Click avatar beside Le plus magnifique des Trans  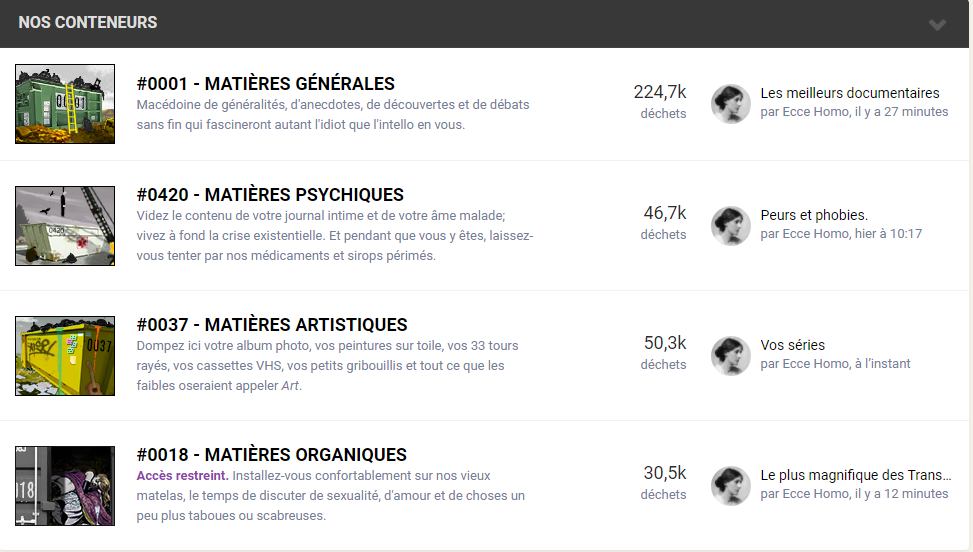pyautogui.click(x=730, y=486)
